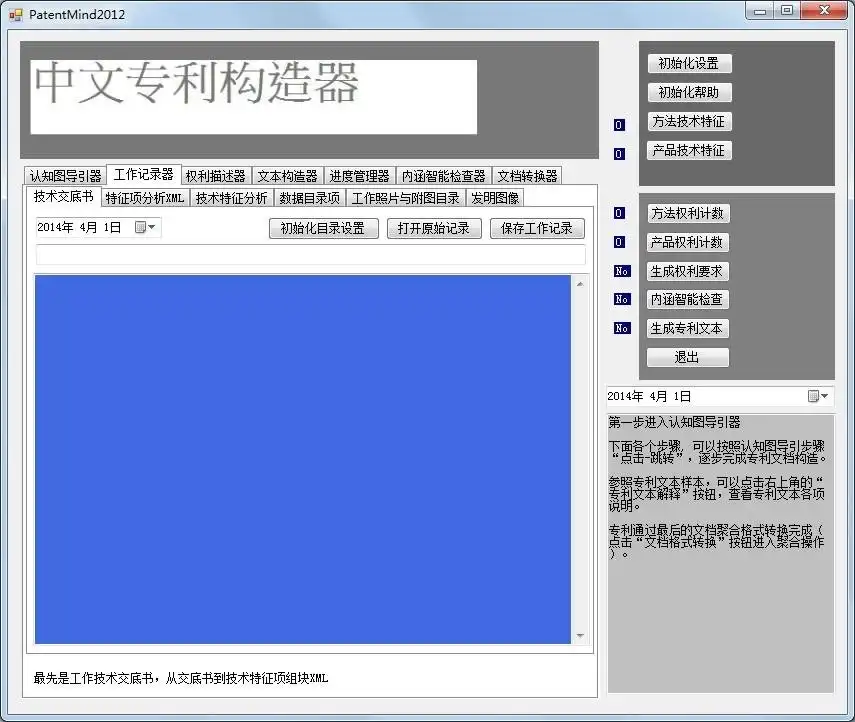Go to 文本构造器 tab
Screen dimensions: 855x722
pos(287,176)
